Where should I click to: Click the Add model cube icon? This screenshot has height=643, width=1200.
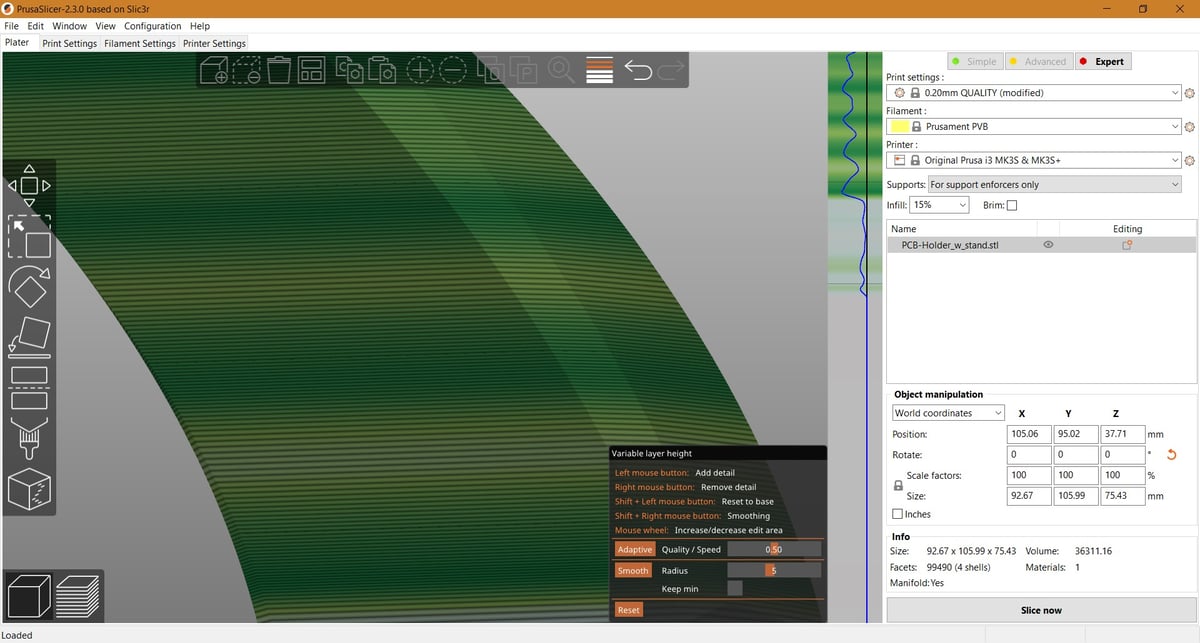pos(214,69)
